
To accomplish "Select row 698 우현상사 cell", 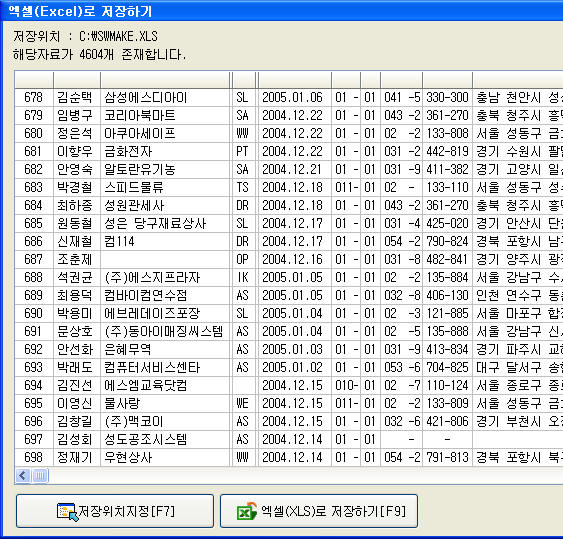I will click(x=165, y=457).
